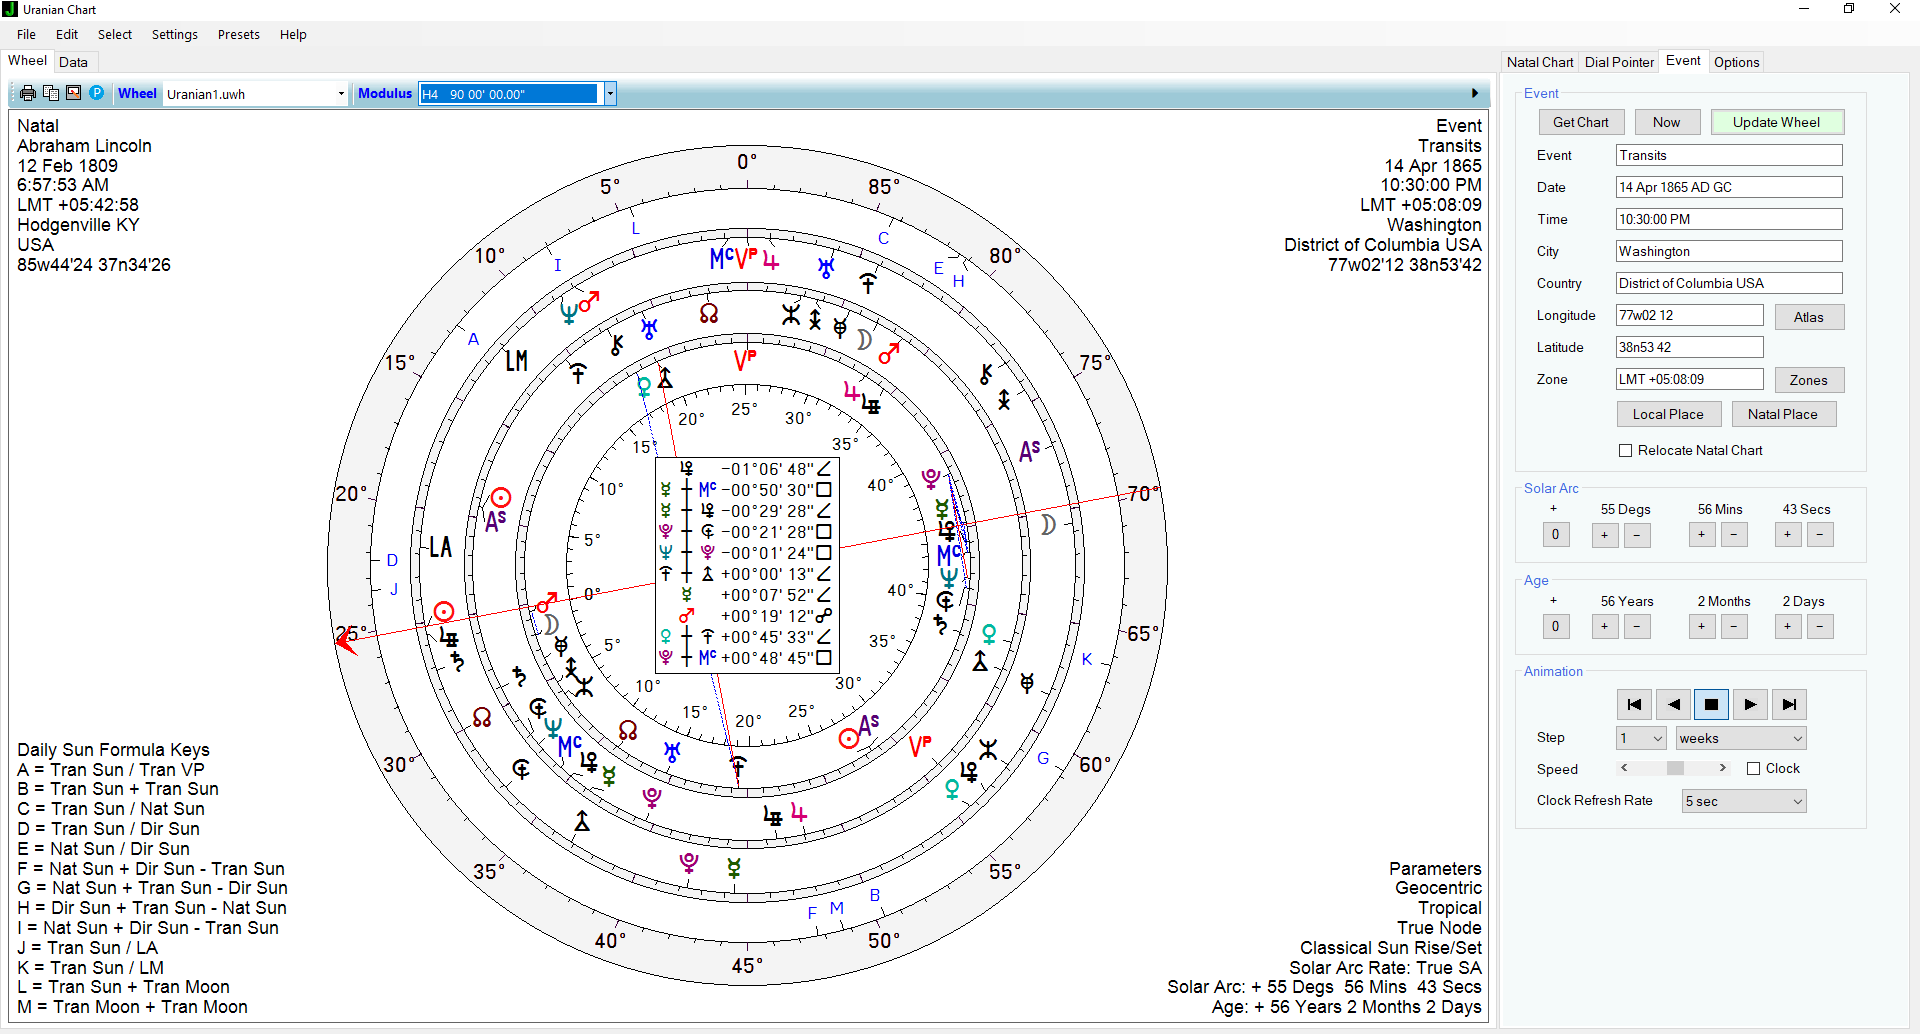Click the Print icon in the toolbar

point(28,93)
